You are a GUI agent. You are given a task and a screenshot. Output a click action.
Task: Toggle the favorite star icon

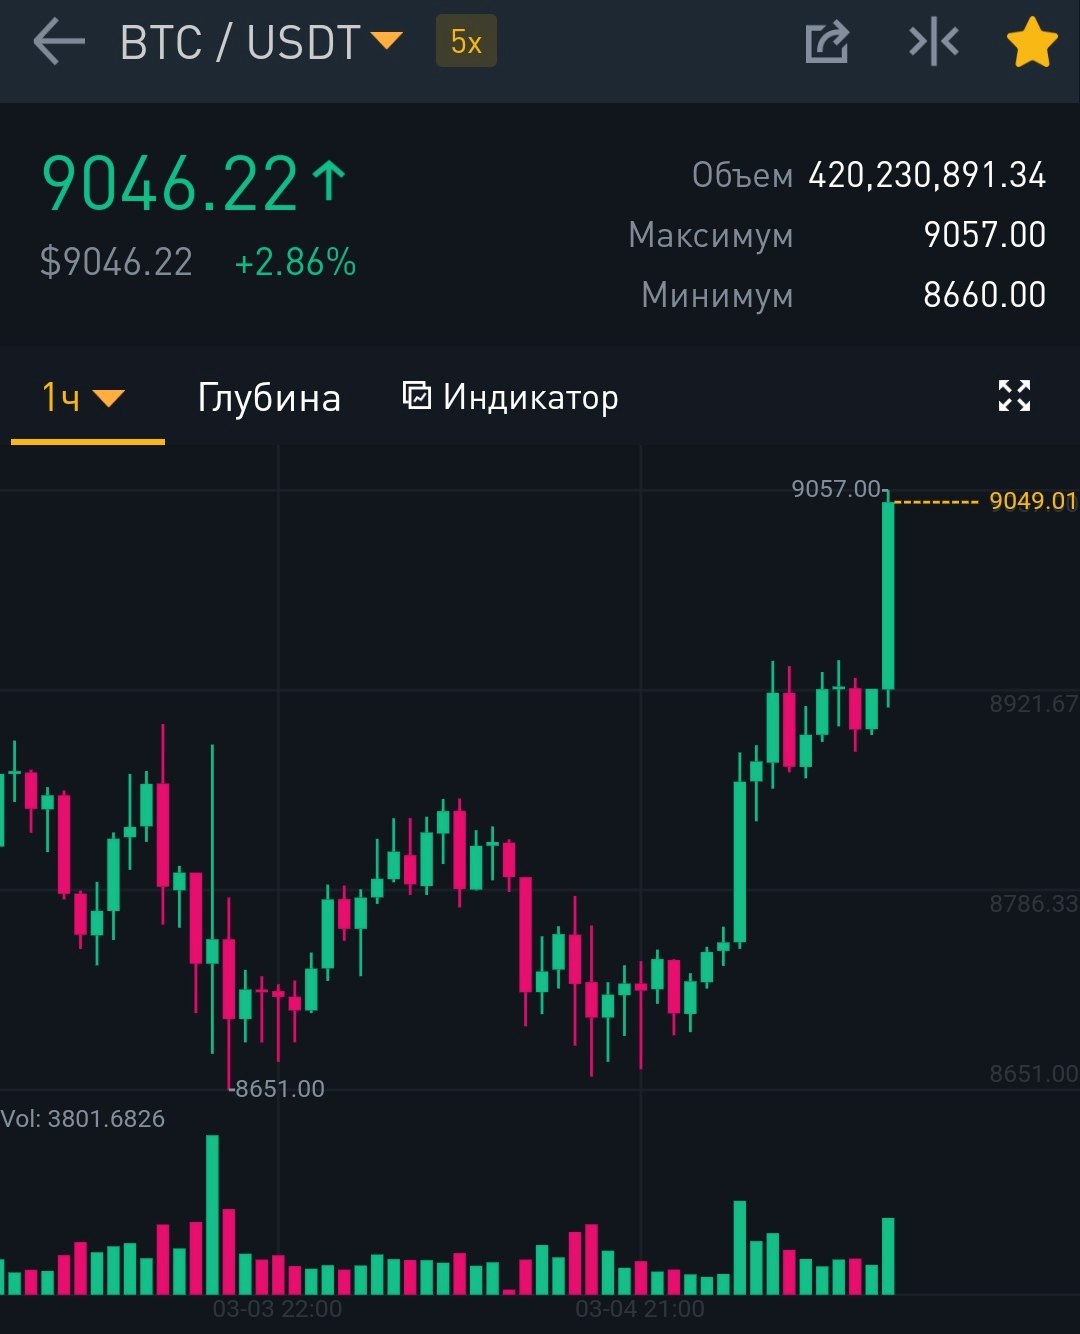(x=1031, y=43)
